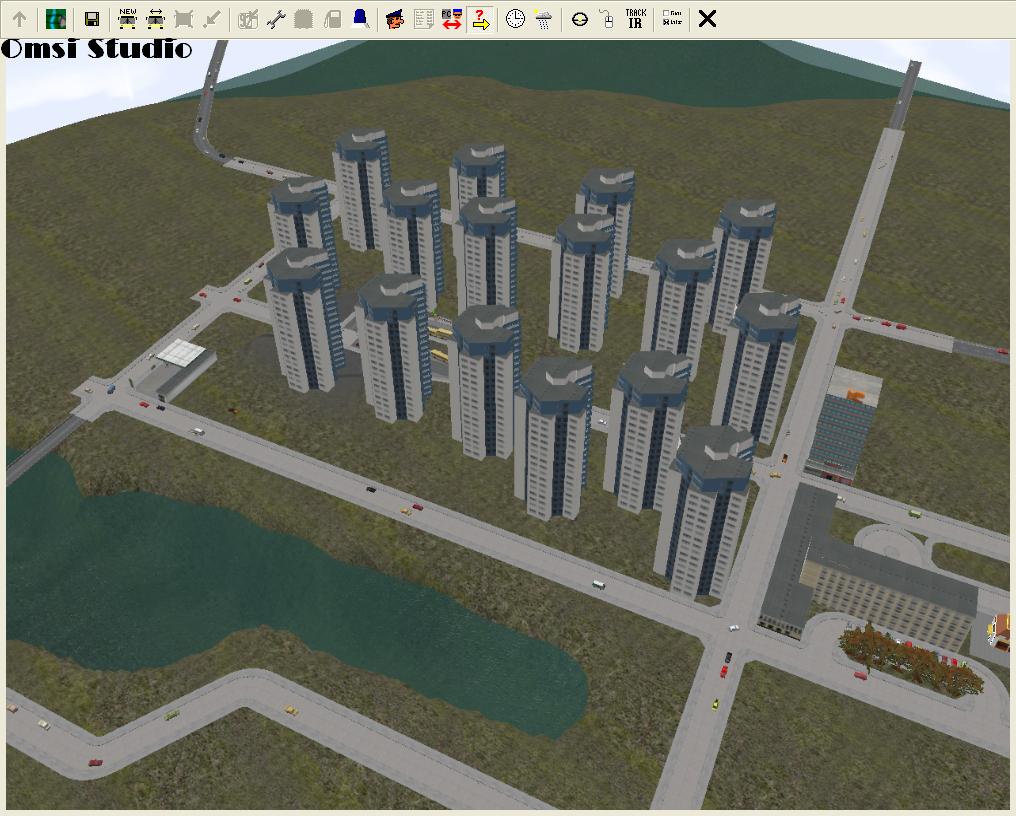Click the black X close icon in toolbar
Image resolution: width=1016 pixels, height=816 pixels.
[707, 19]
